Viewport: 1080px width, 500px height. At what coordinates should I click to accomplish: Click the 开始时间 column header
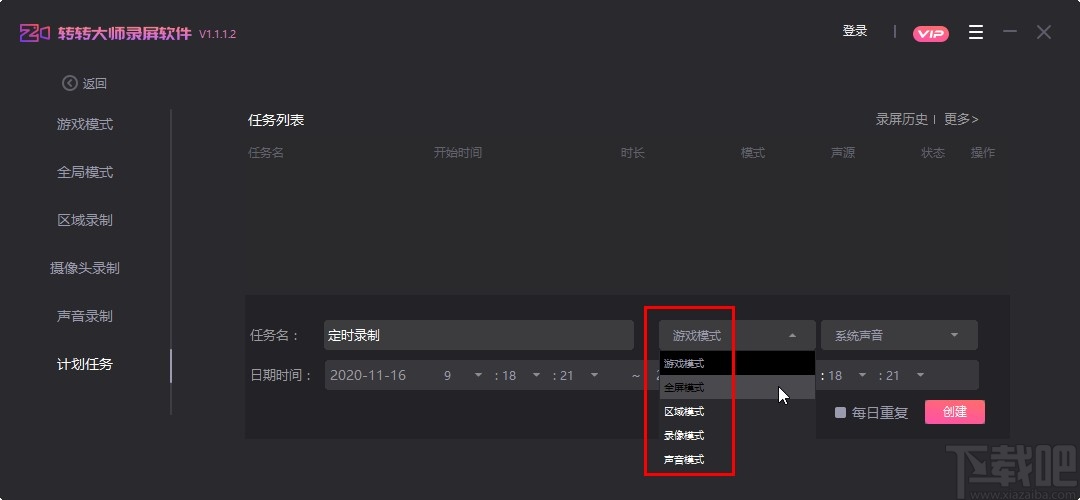[x=457, y=153]
